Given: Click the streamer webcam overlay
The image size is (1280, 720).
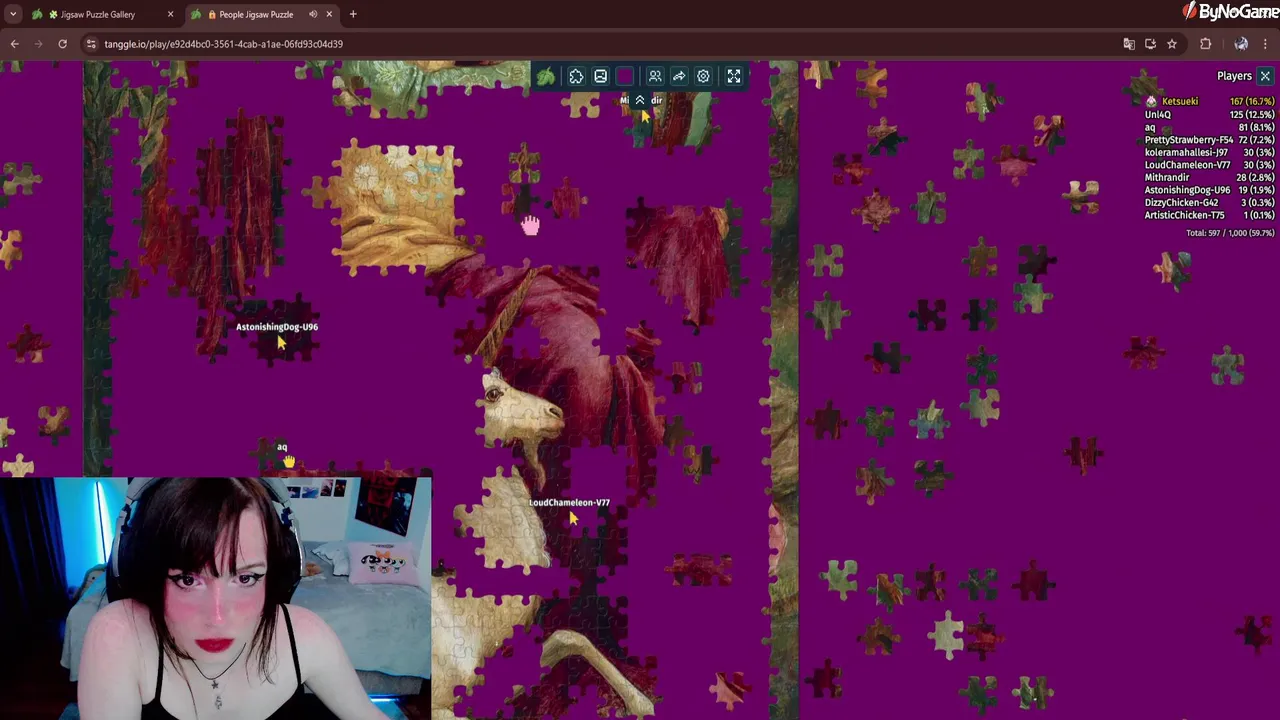Looking at the screenshot, I should point(216,598).
